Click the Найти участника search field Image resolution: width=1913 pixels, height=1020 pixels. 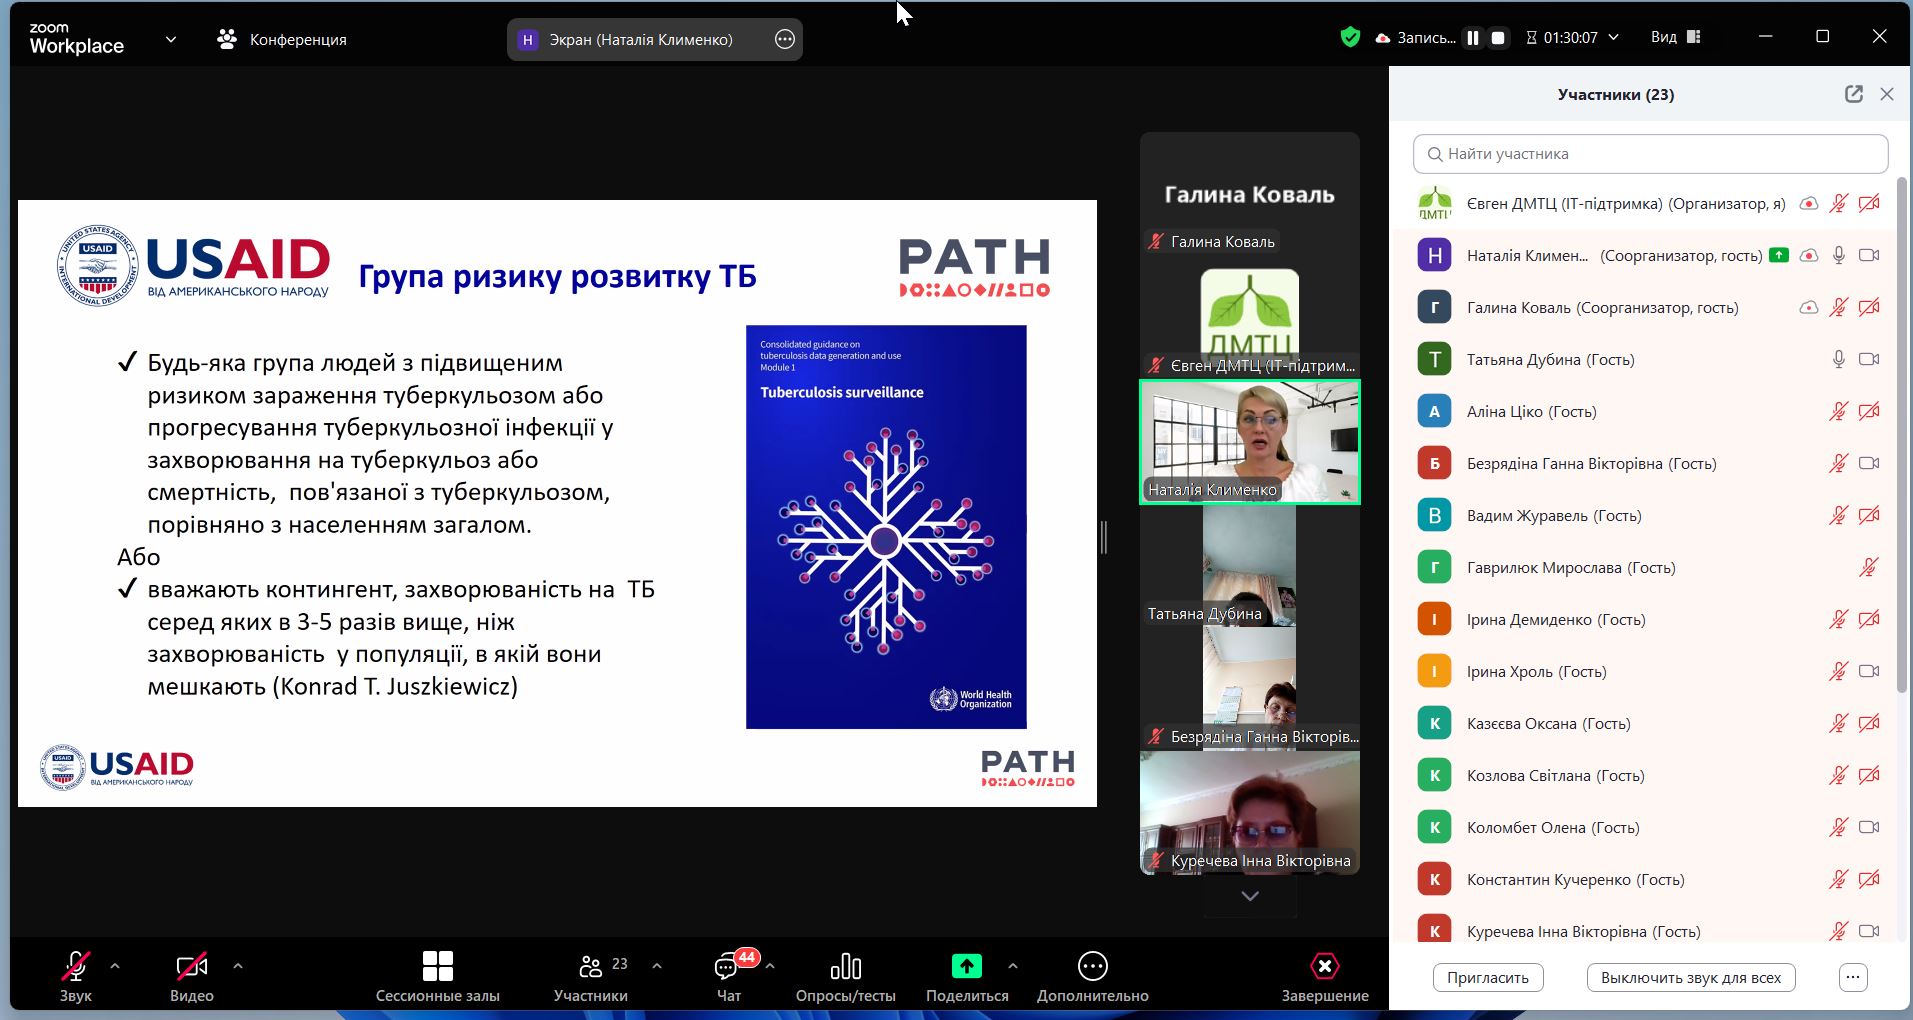pyautogui.click(x=1650, y=154)
